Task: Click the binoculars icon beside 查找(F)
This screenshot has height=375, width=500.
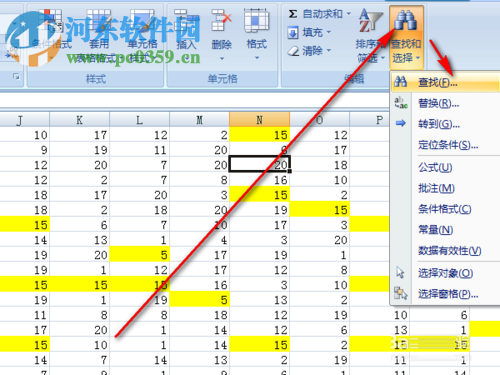Action: [401, 82]
